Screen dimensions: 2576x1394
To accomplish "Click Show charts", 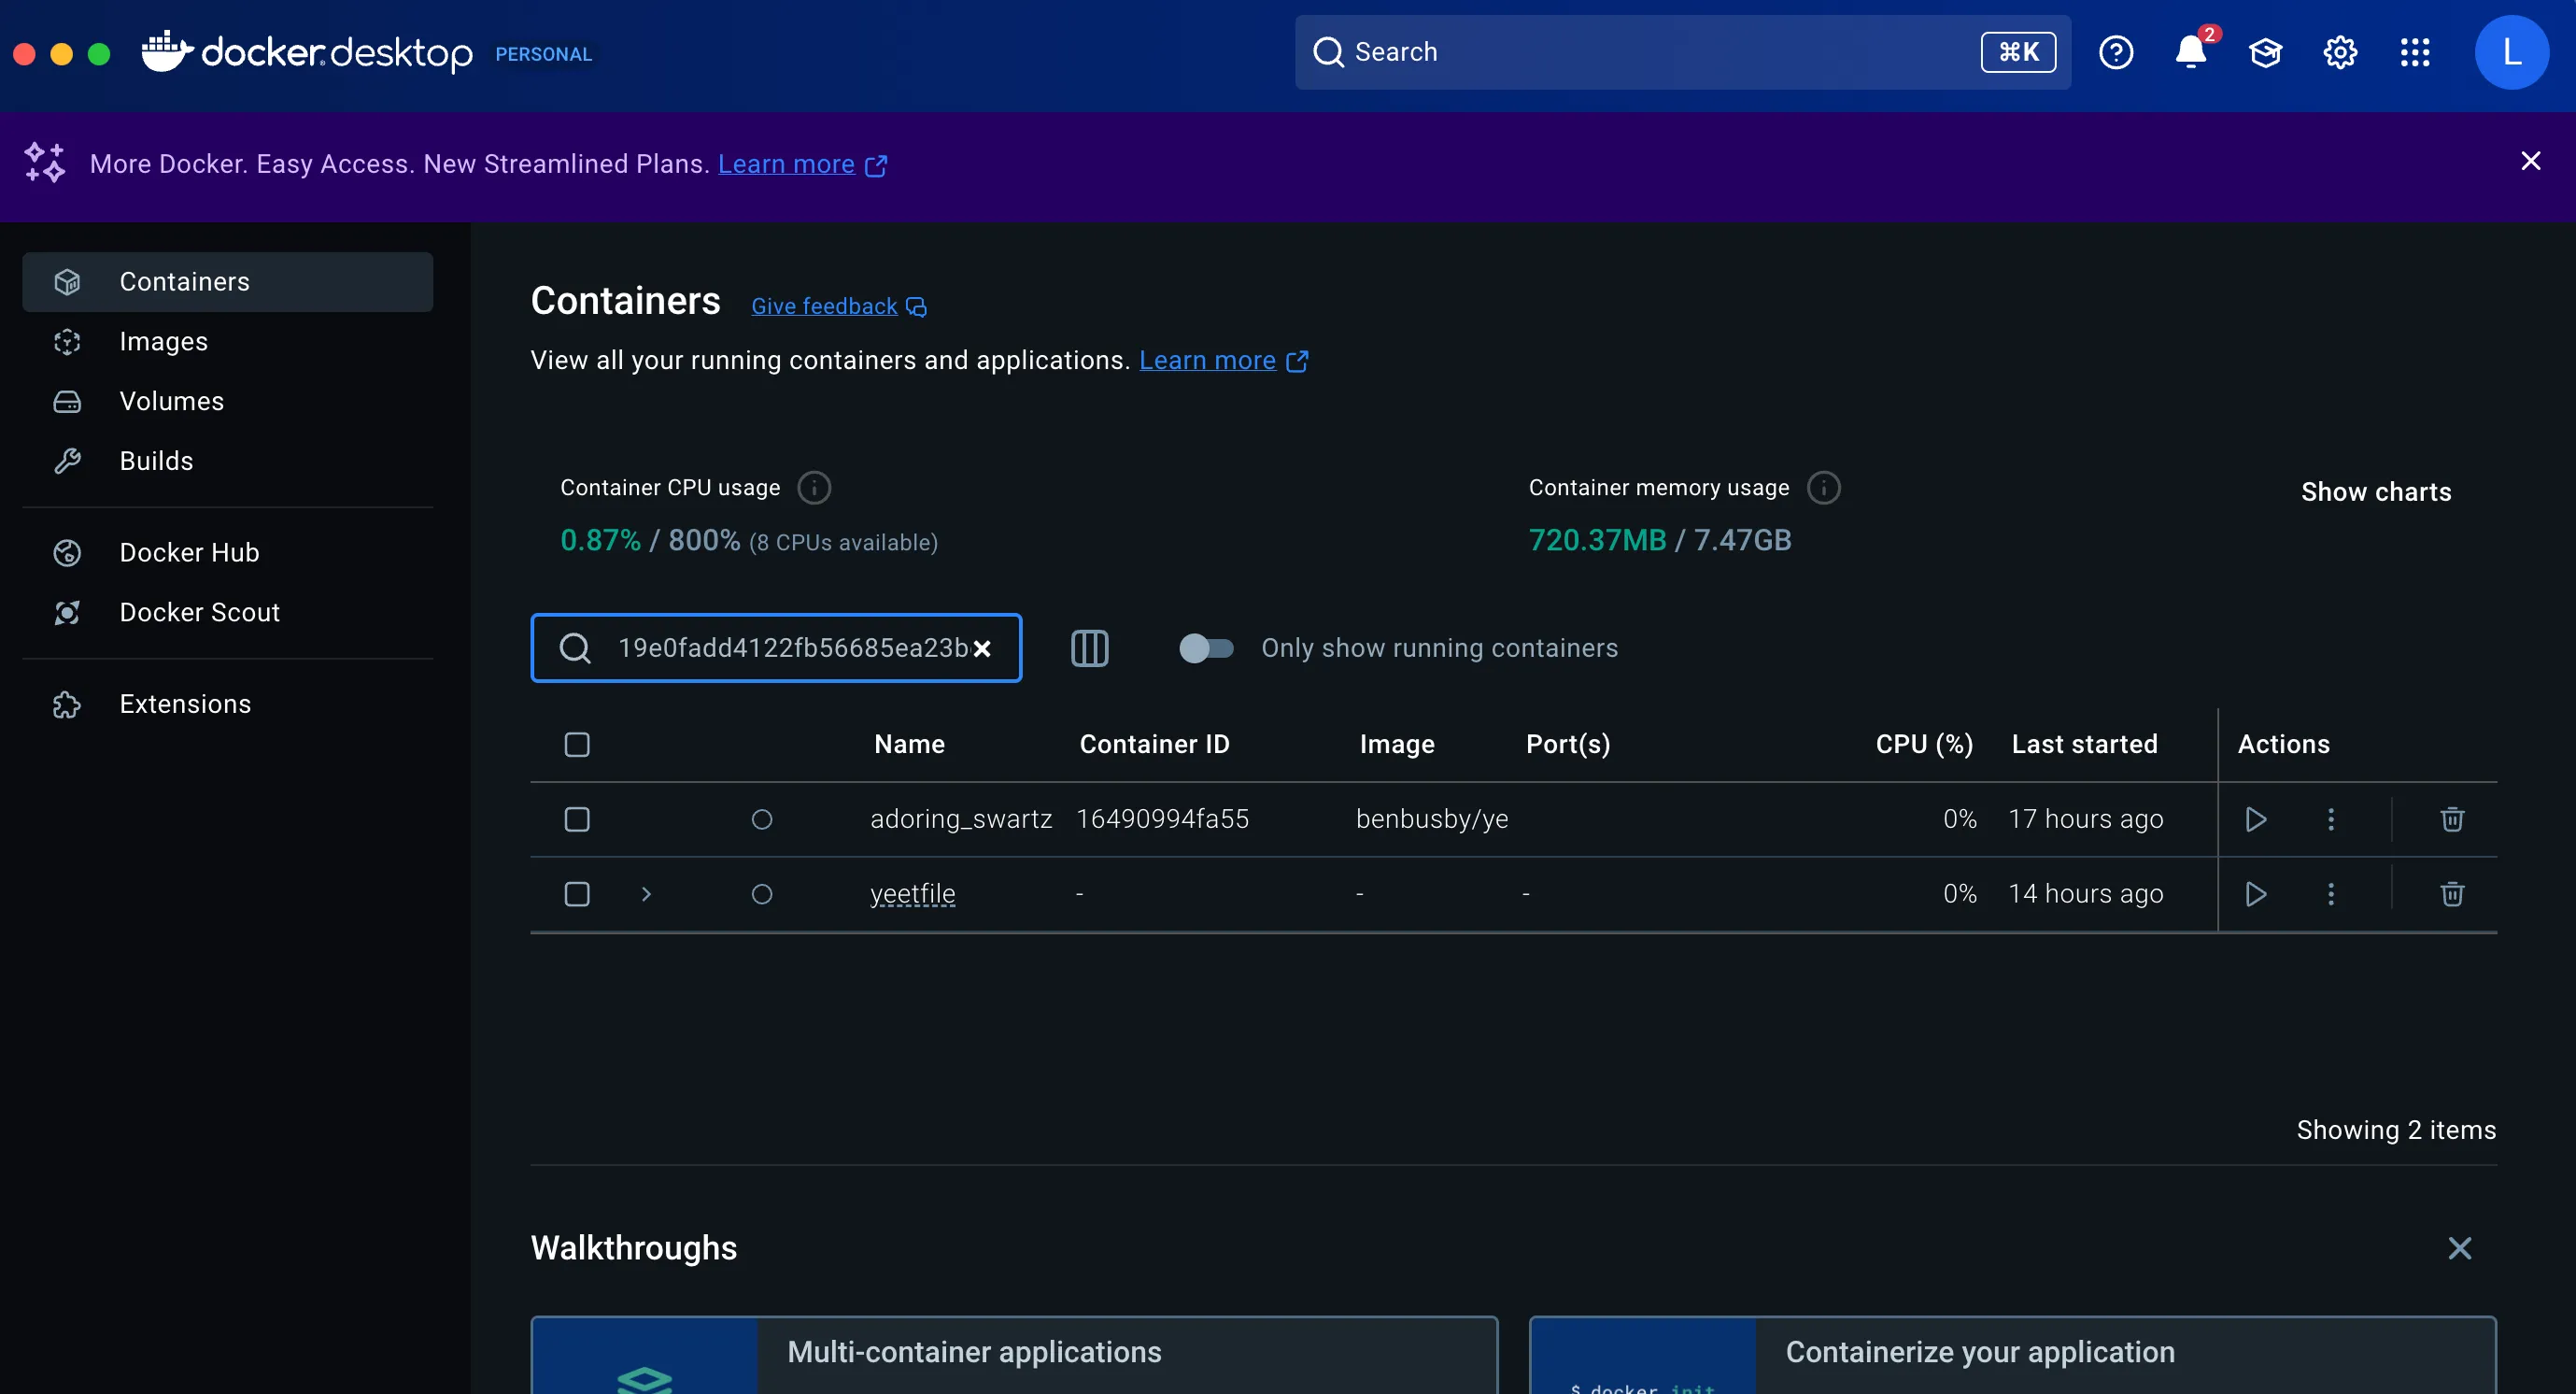I will point(2375,491).
